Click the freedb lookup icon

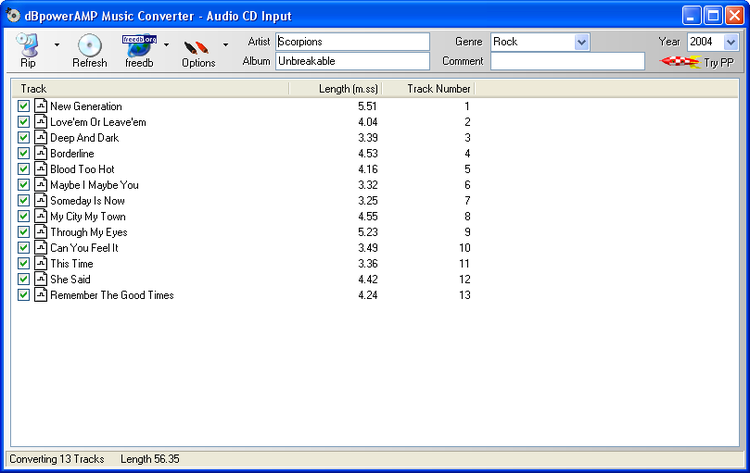[139, 45]
